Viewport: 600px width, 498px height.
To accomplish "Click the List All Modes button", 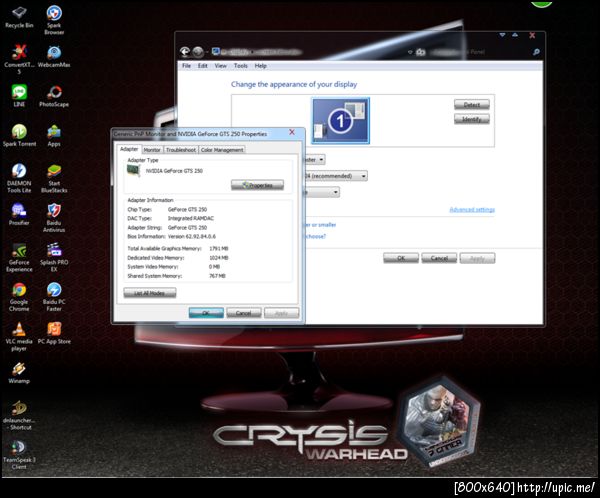I will tap(150, 293).
